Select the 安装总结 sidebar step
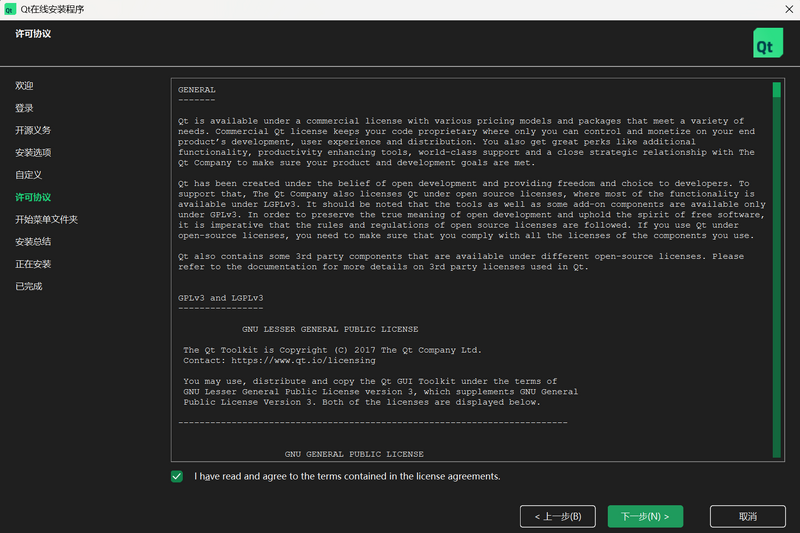800x533 pixels. pyautogui.click(x=33, y=242)
